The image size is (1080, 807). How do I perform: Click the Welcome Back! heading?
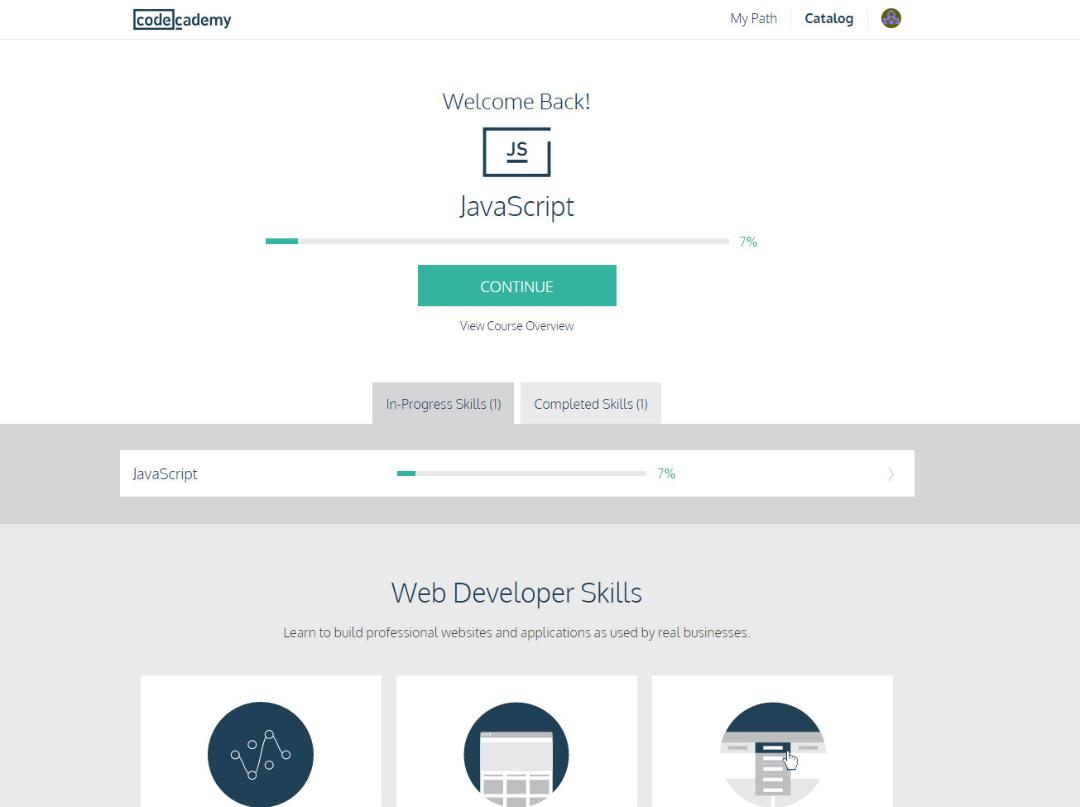[x=517, y=101]
